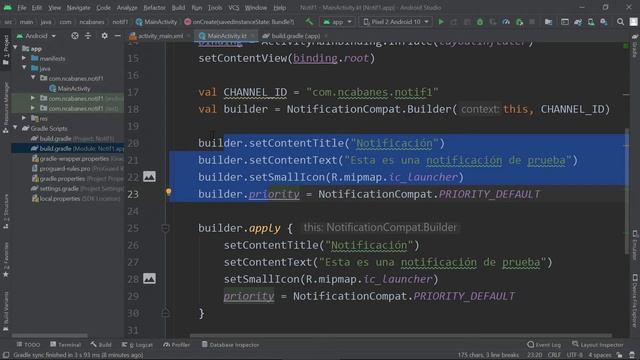Image resolution: width=640 pixels, height=360 pixels.
Task: Open the Project panel settings gear
Action: (x=104, y=36)
